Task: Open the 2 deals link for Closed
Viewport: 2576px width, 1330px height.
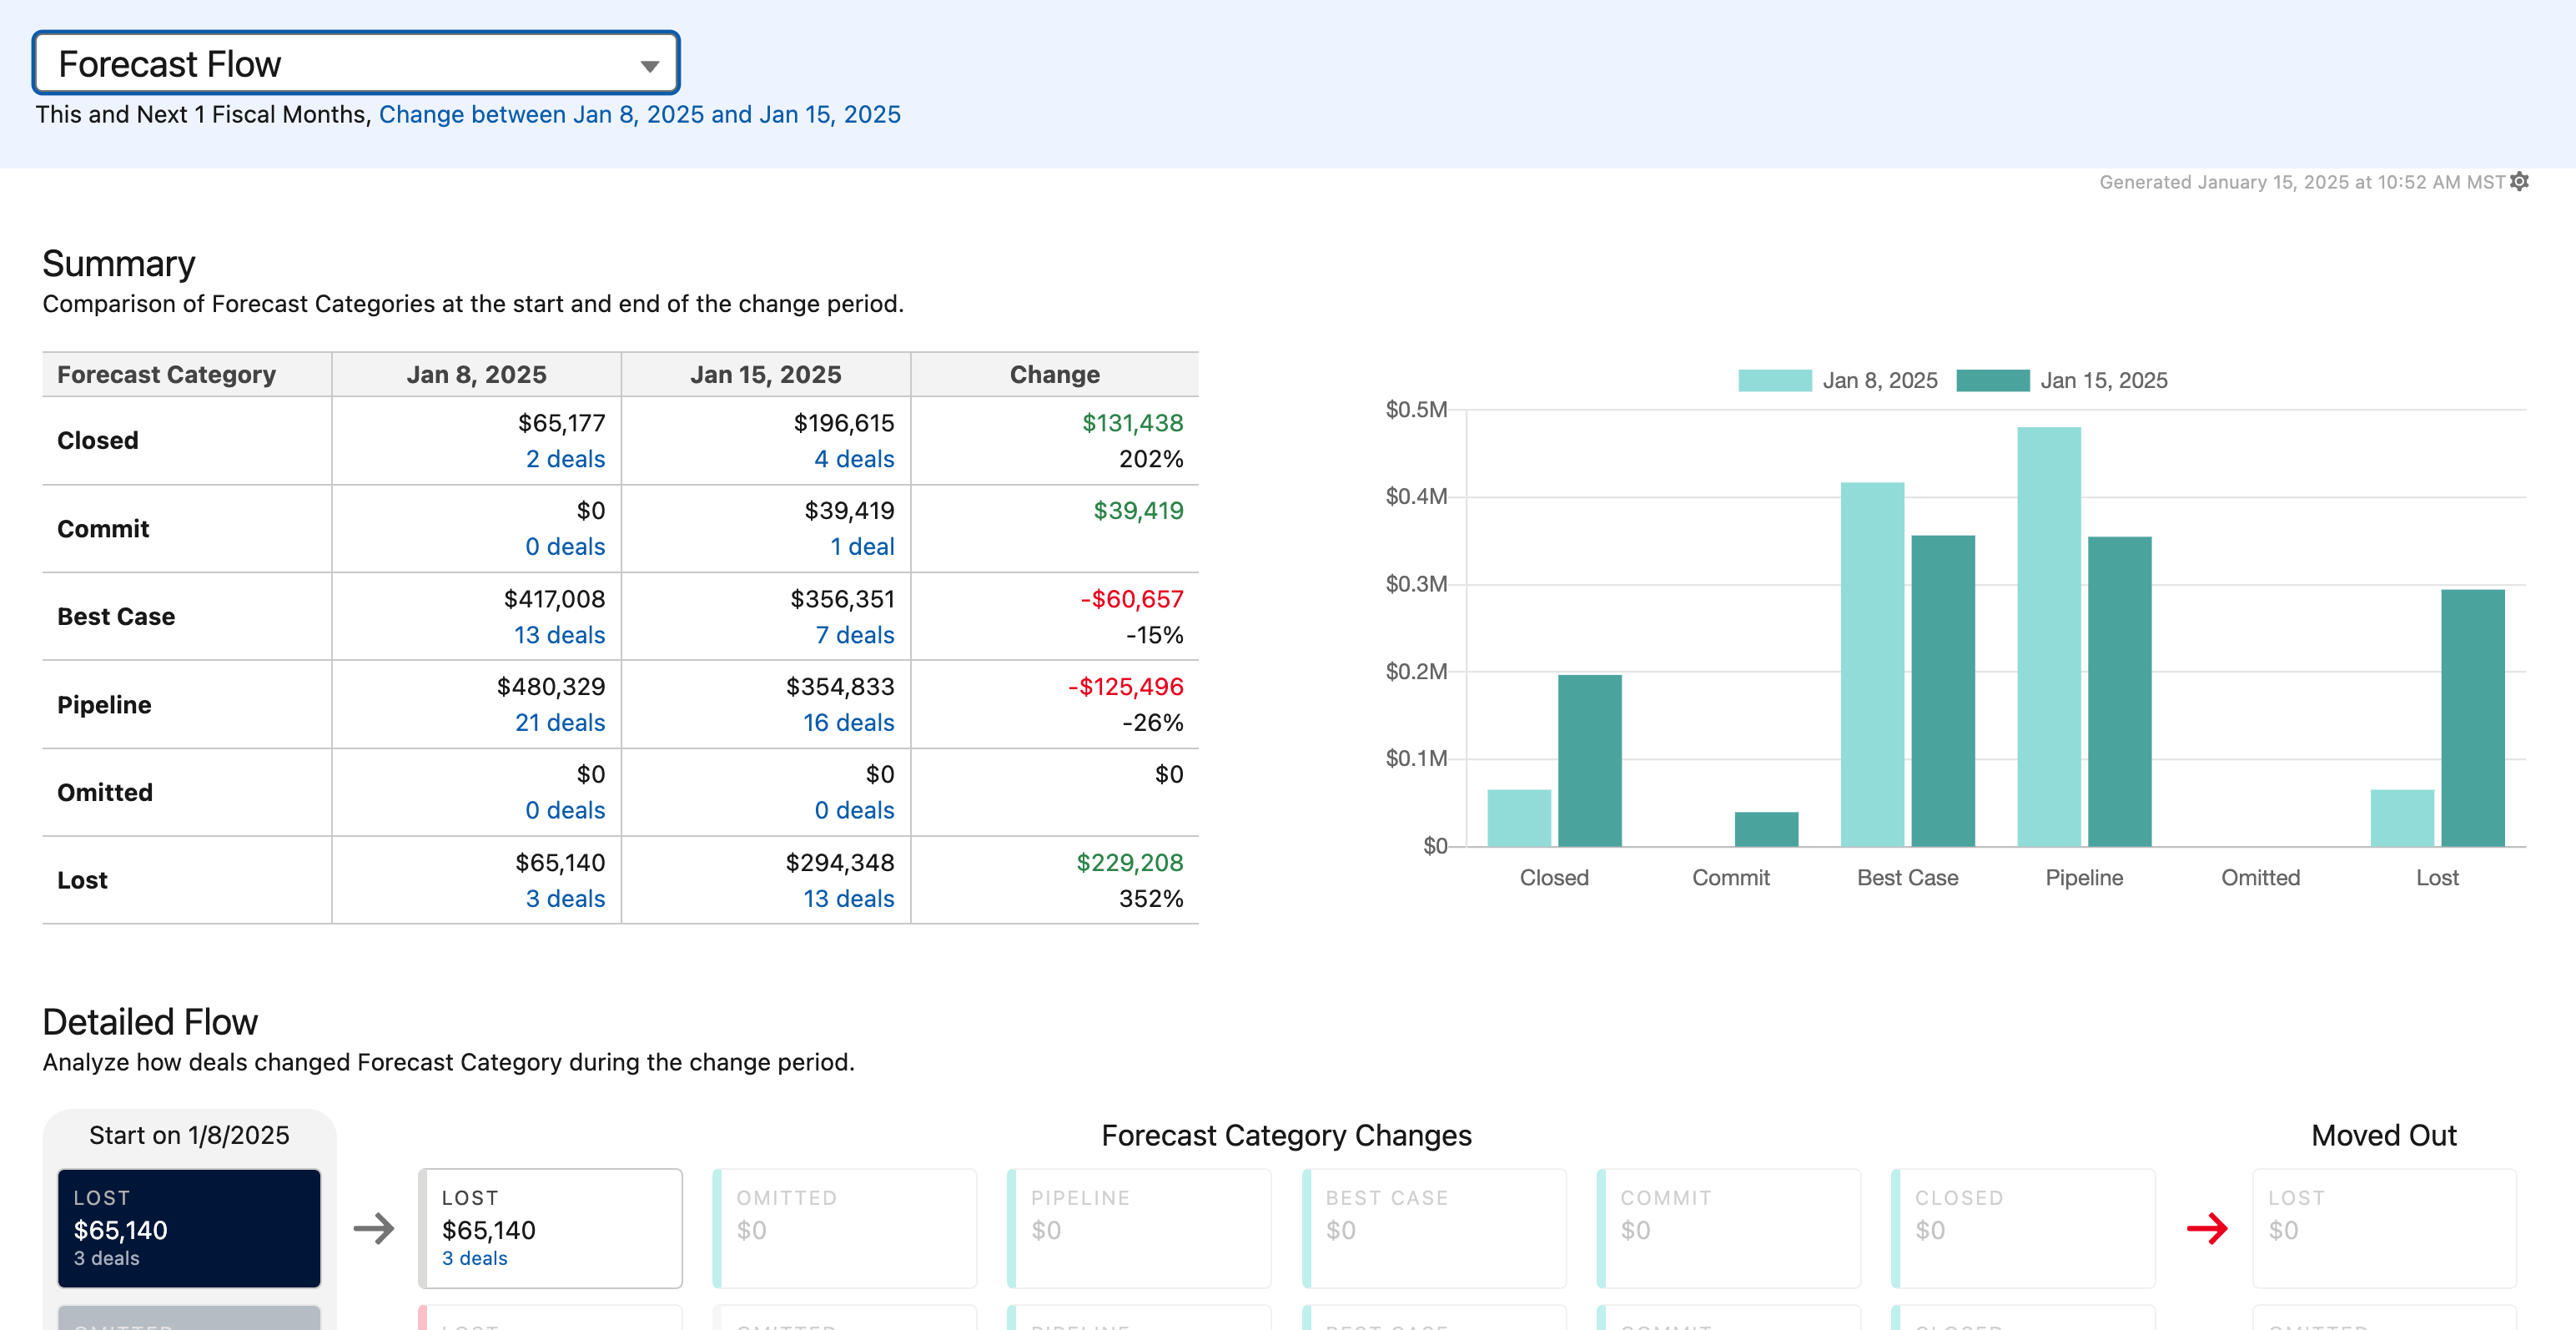Action: point(565,459)
